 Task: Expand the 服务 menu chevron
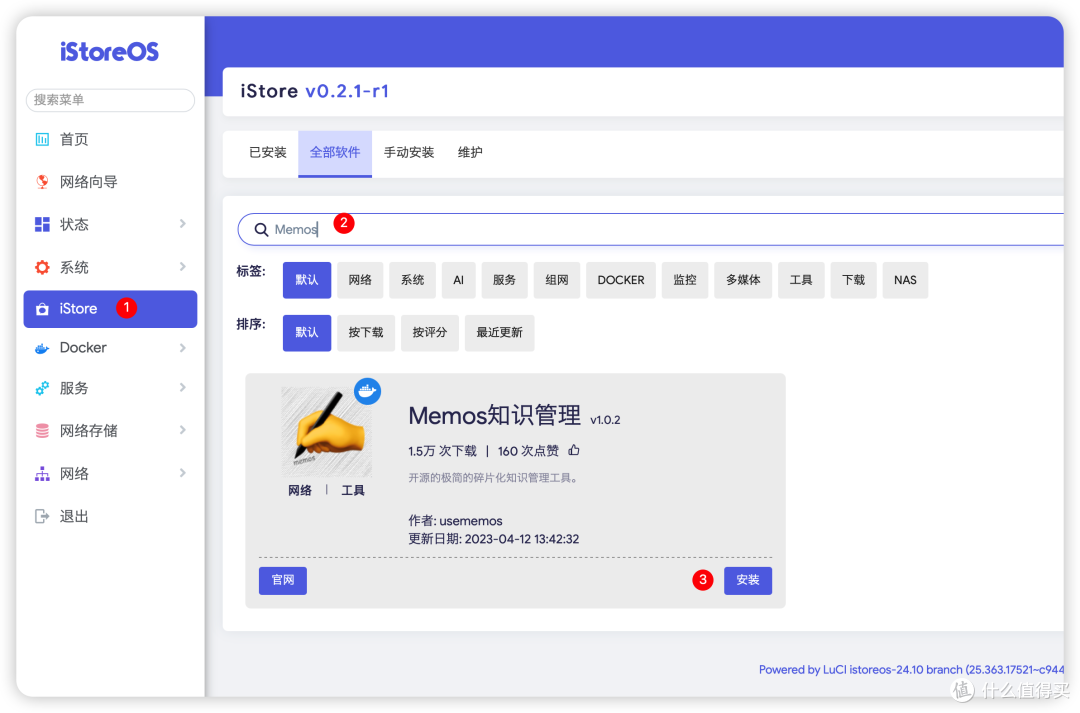pos(183,388)
